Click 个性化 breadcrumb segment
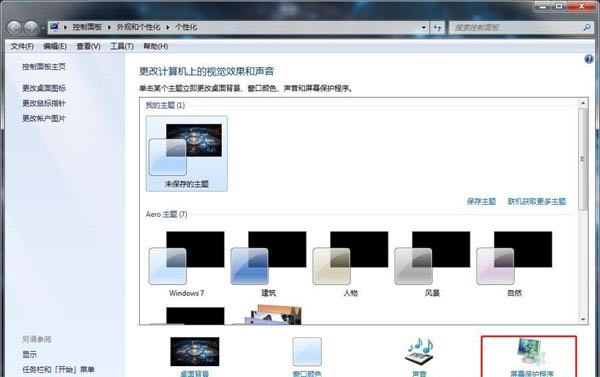This screenshot has height=377, width=600. coord(186,27)
